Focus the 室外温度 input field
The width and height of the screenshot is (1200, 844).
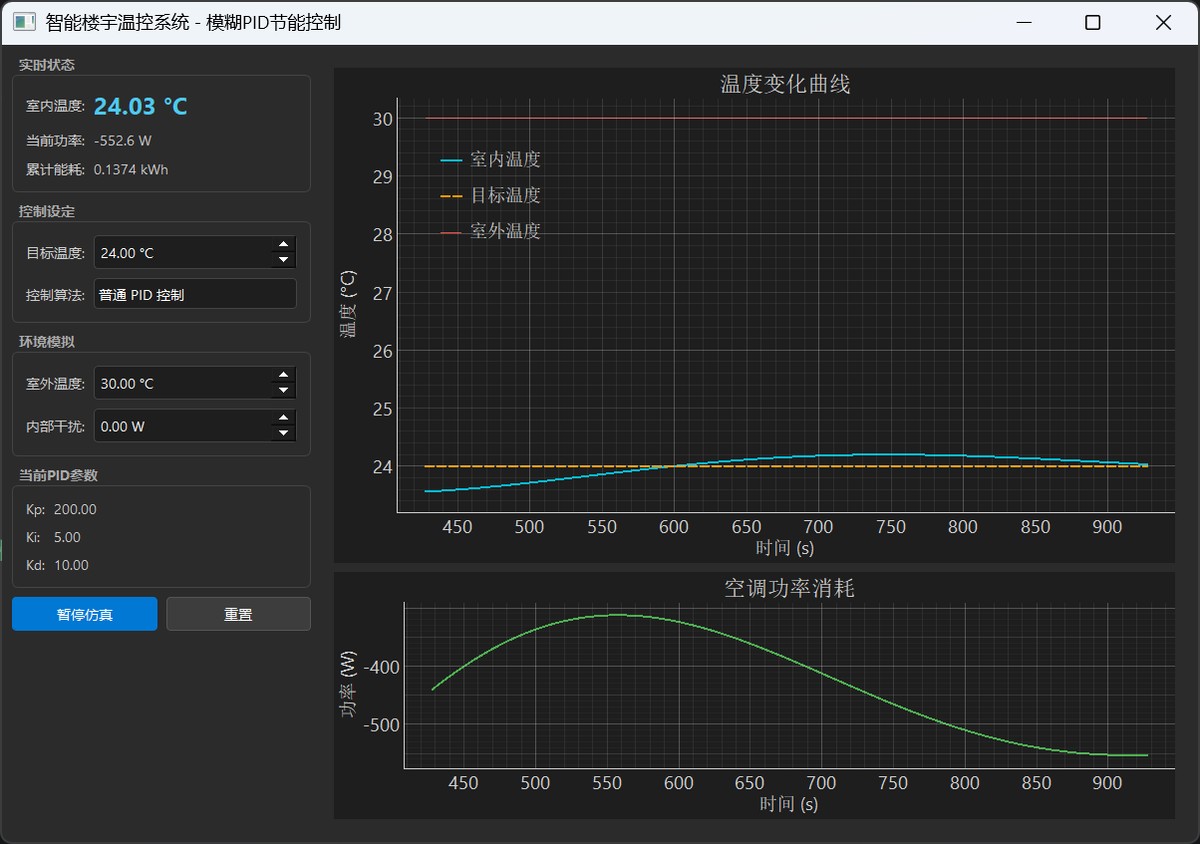180,384
